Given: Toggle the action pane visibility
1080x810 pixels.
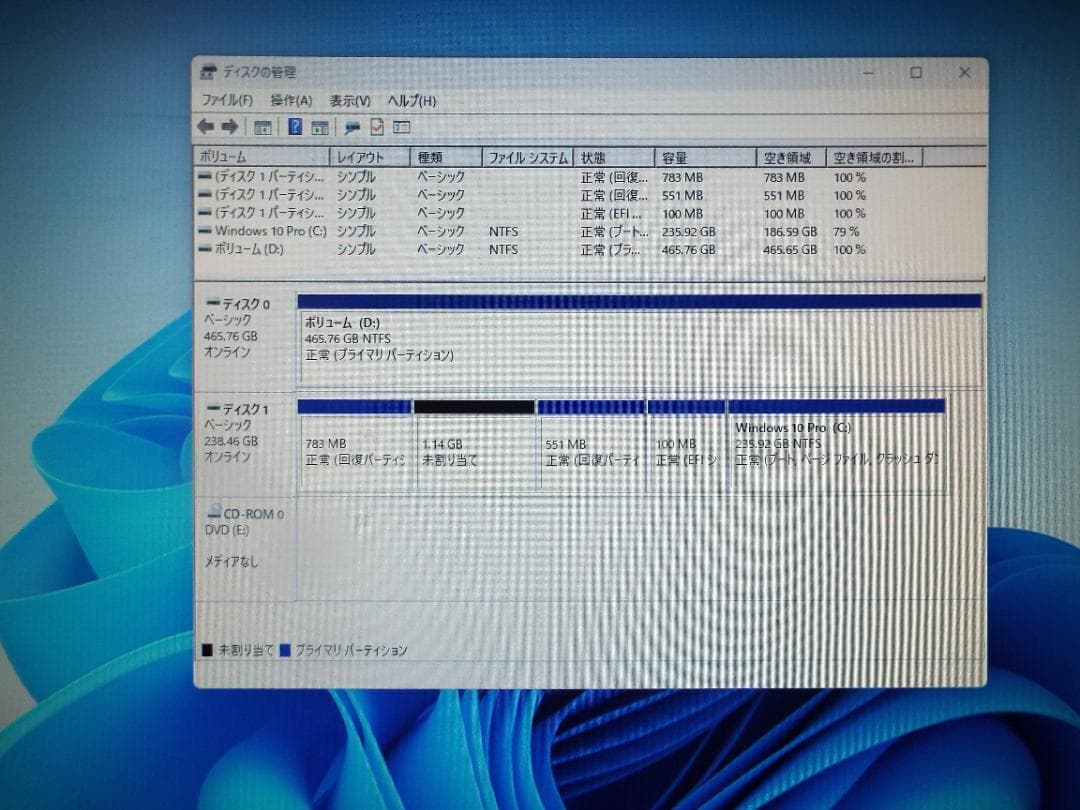Looking at the screenshot, I should pos(320,127).
